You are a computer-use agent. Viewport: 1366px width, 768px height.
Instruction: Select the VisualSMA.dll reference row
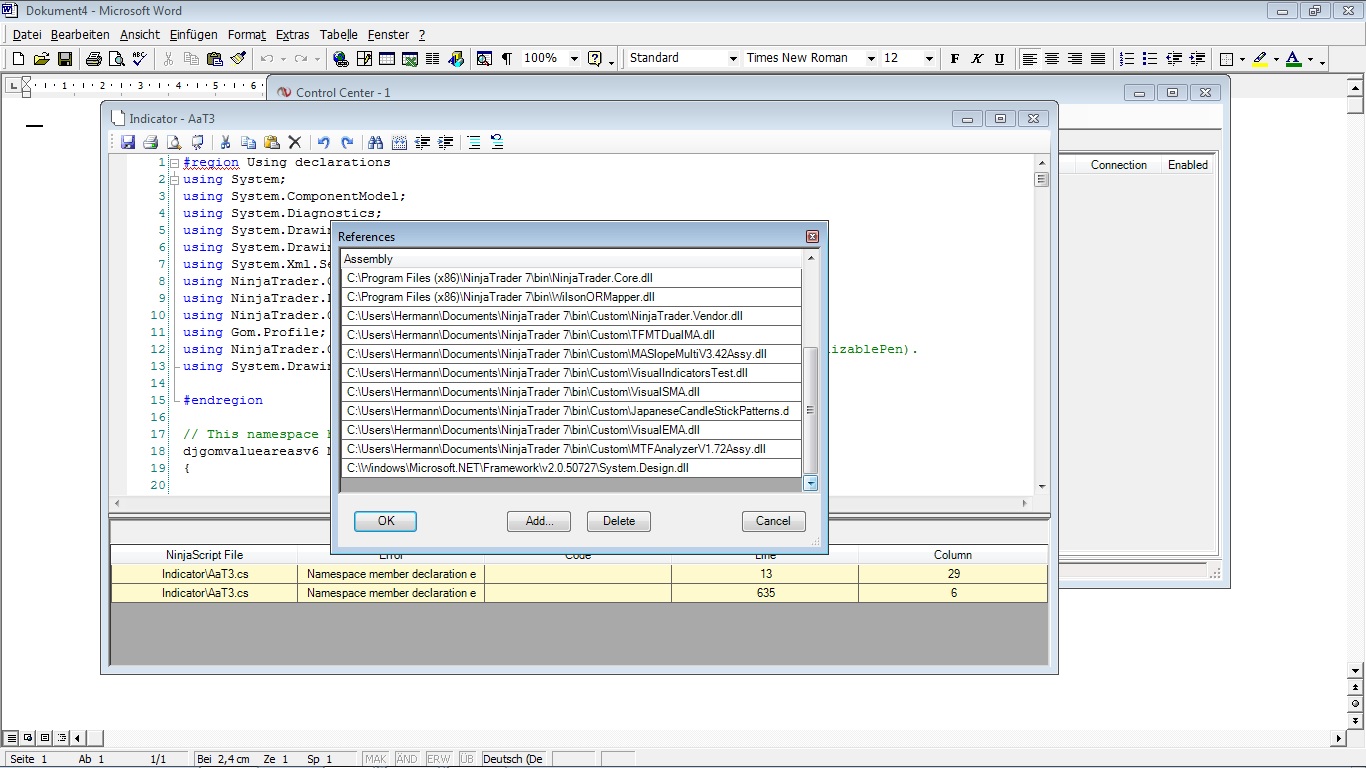pyautogui.click(x=571, y=392)
